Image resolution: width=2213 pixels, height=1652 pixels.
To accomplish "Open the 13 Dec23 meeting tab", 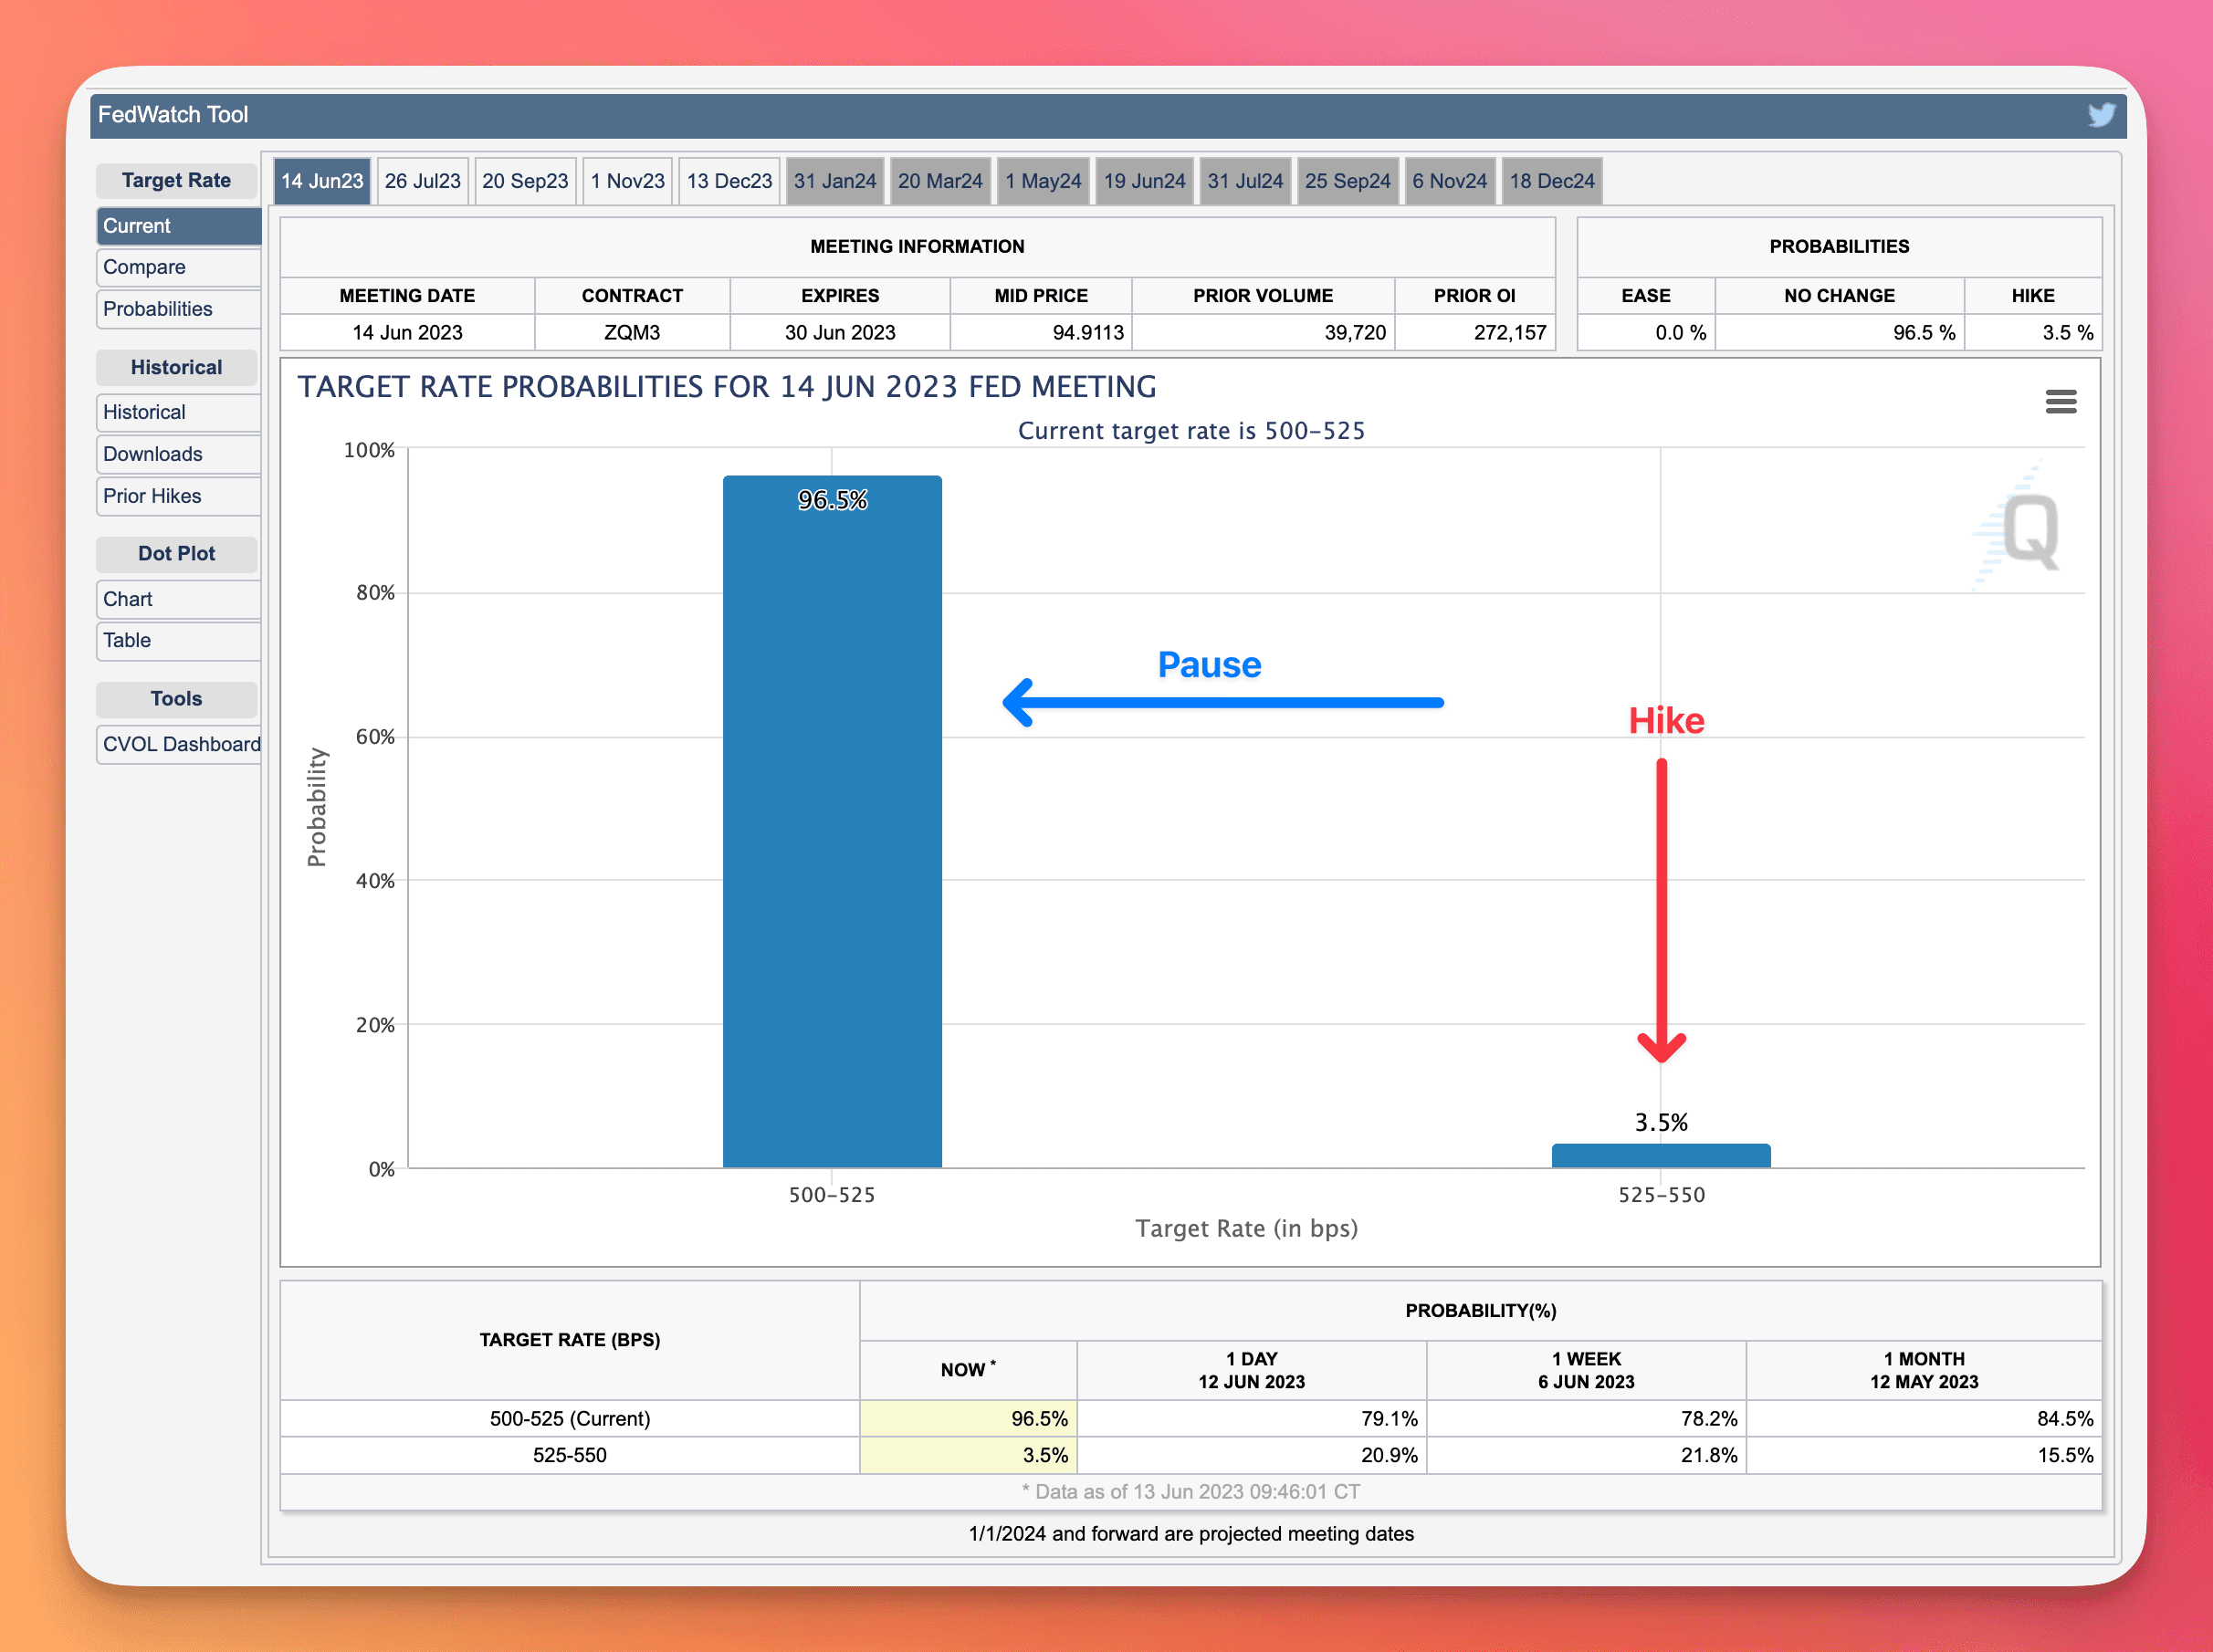I will 728,181.
